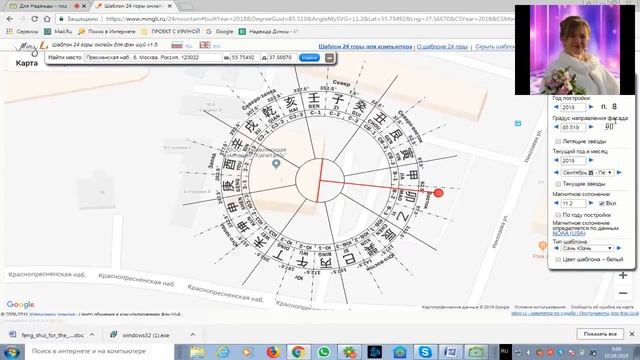Click the map location pin marker

[x=276, y=164]
